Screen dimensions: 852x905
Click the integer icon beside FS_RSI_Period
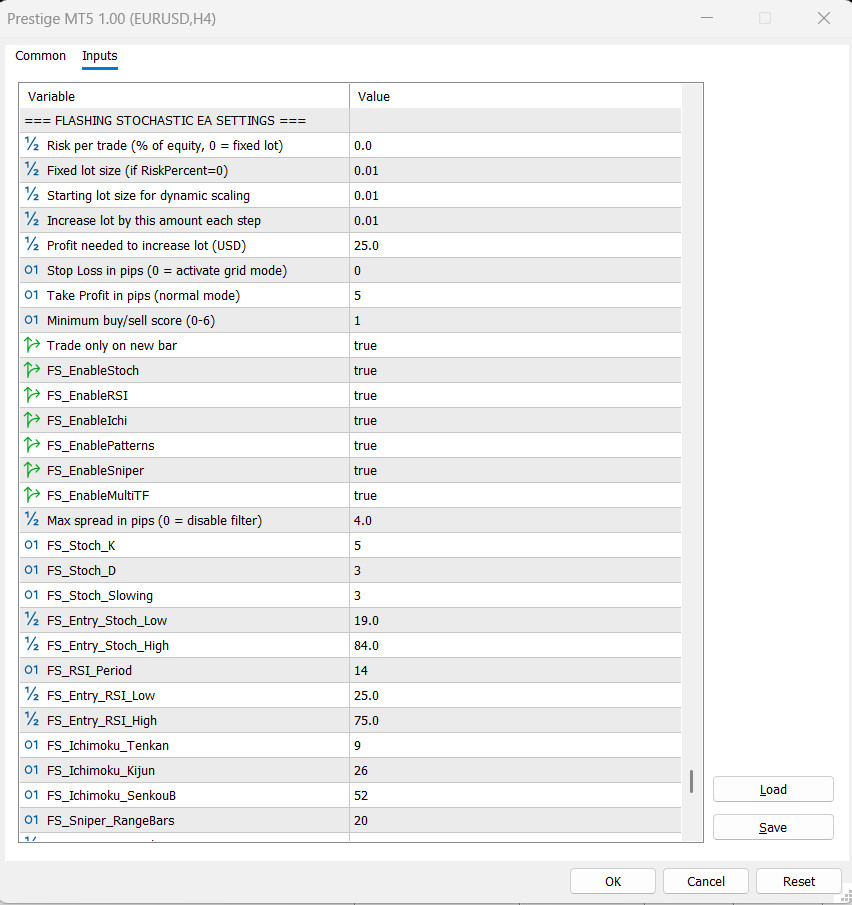(32, 670)
